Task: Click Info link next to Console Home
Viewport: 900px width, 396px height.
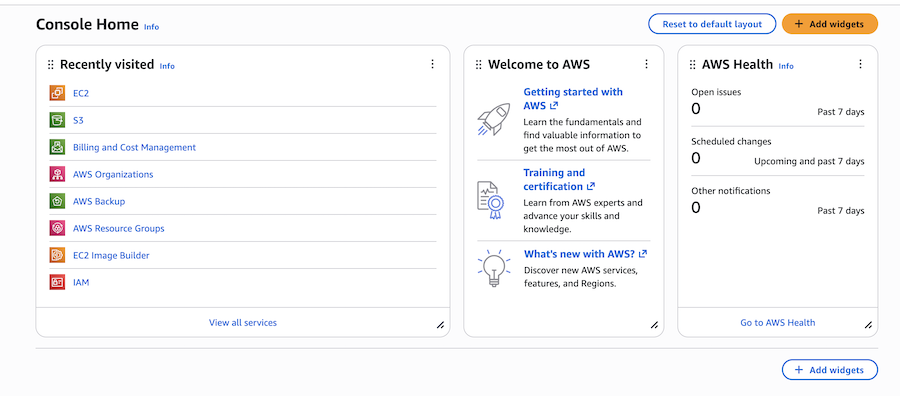Action: [x=152, y=27]
